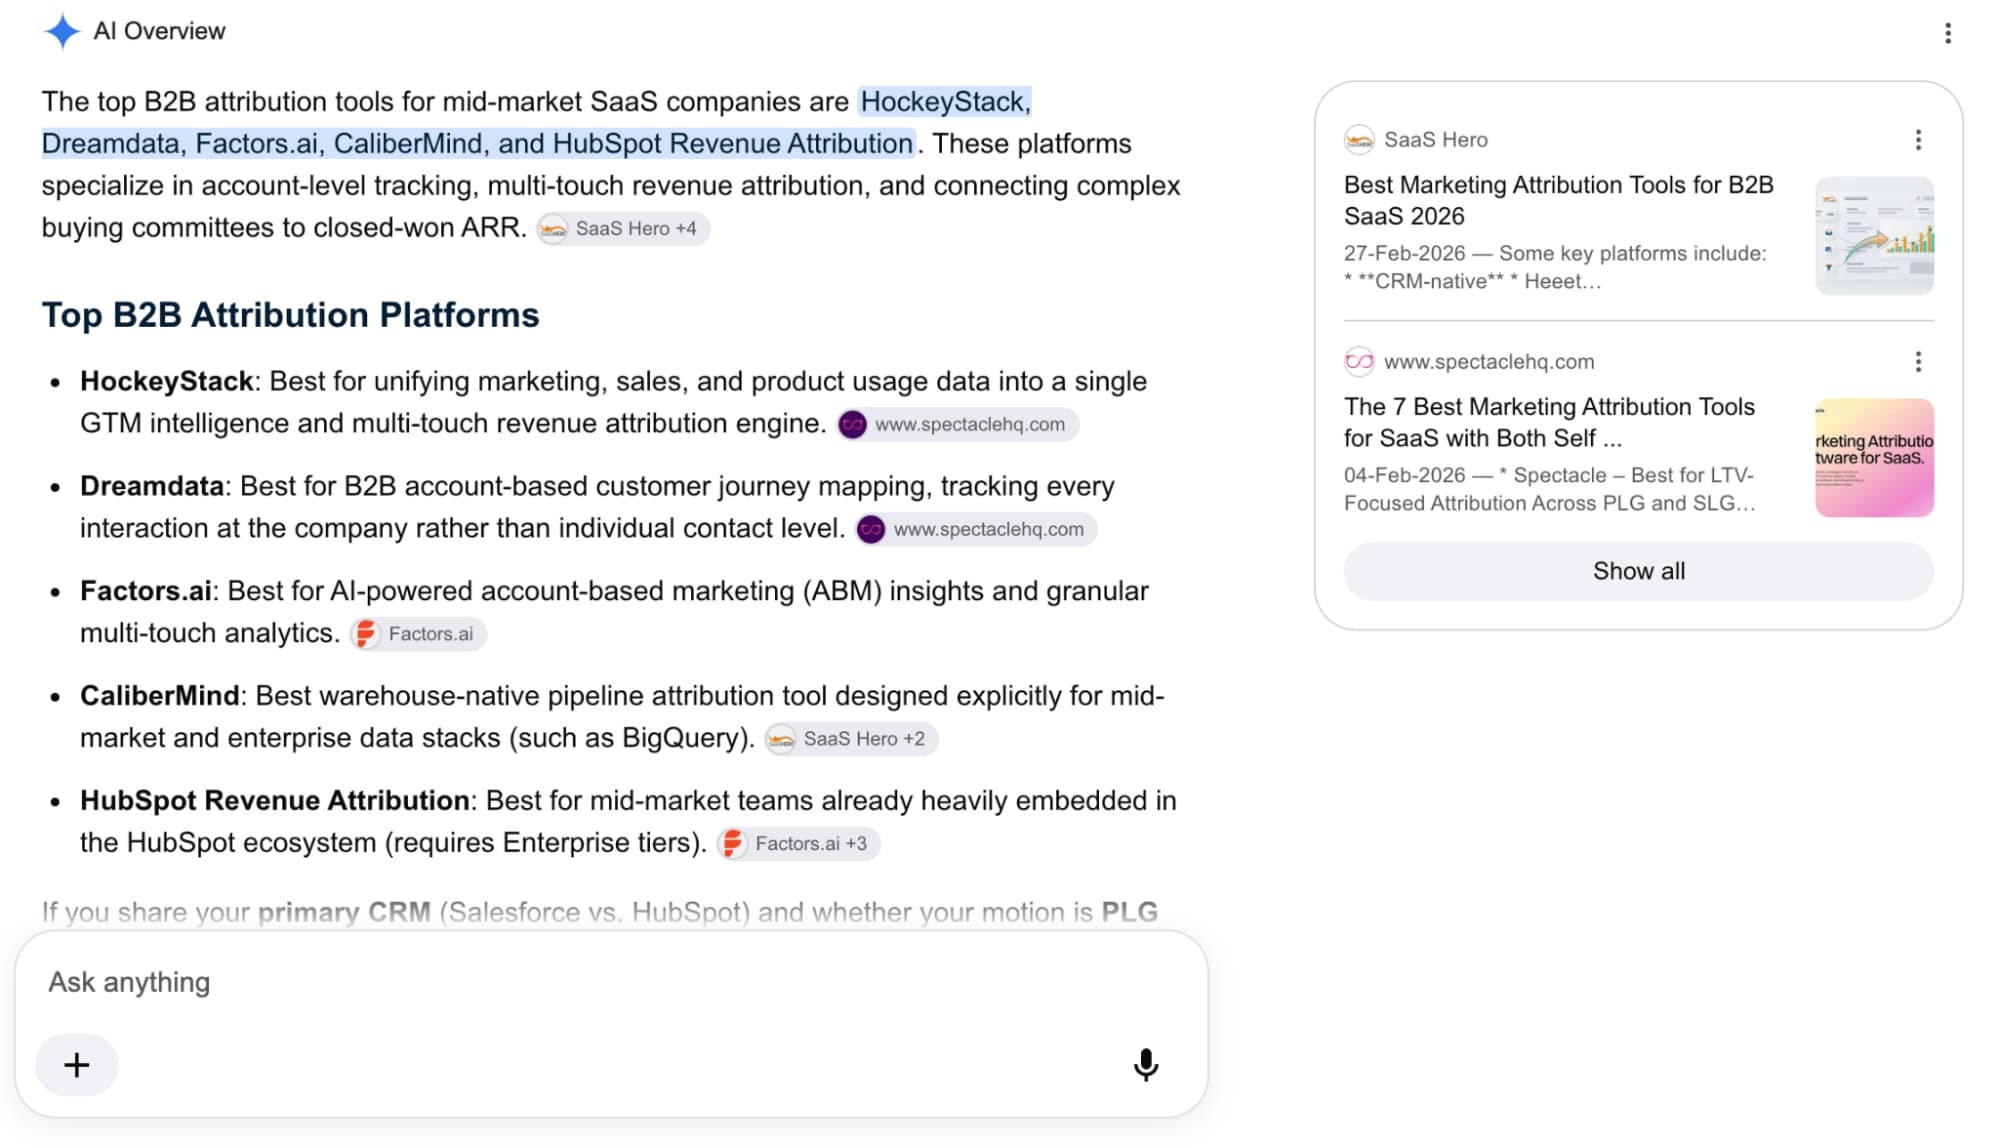Image resolution: width=1999 pixels, height=1148 pixels.
Task: Open the 'Best Marketing Attribution Tools for B2B SaaS 2026' article
Action: [1558, 201]
